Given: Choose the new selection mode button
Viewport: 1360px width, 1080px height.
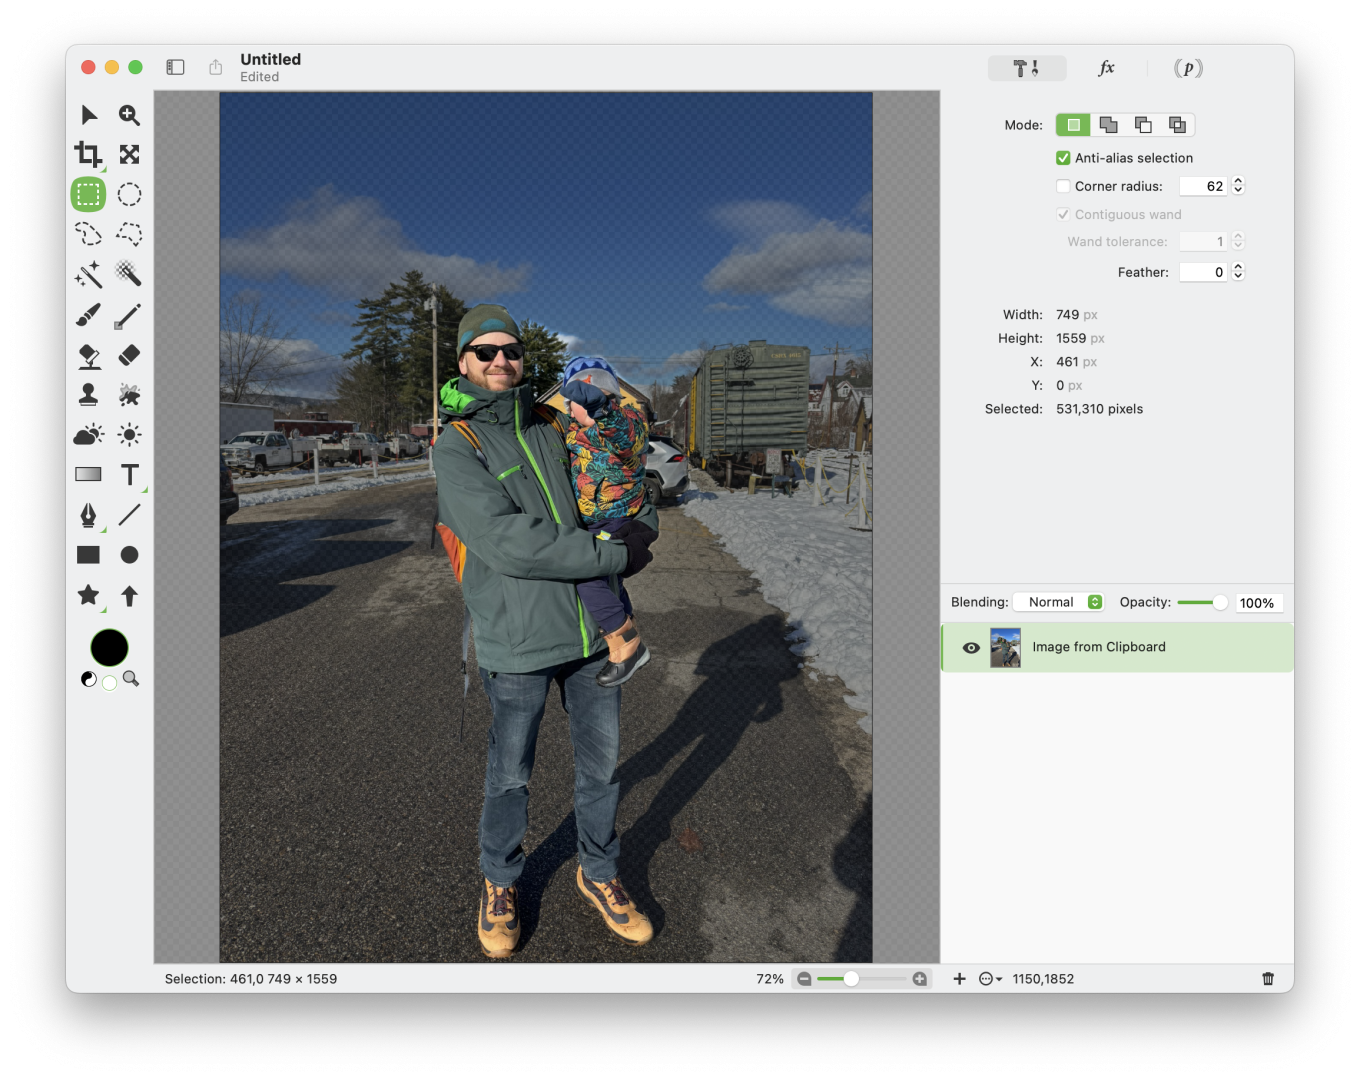Looking at the screenshot, I should coord(1073,125).
